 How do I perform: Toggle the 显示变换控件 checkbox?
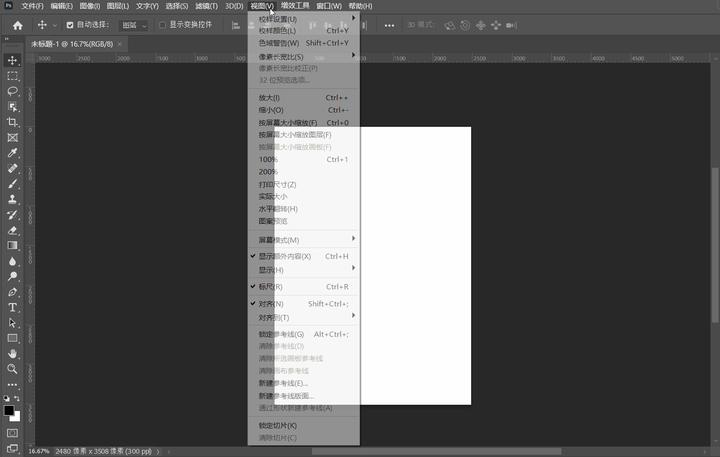point(162,25)
